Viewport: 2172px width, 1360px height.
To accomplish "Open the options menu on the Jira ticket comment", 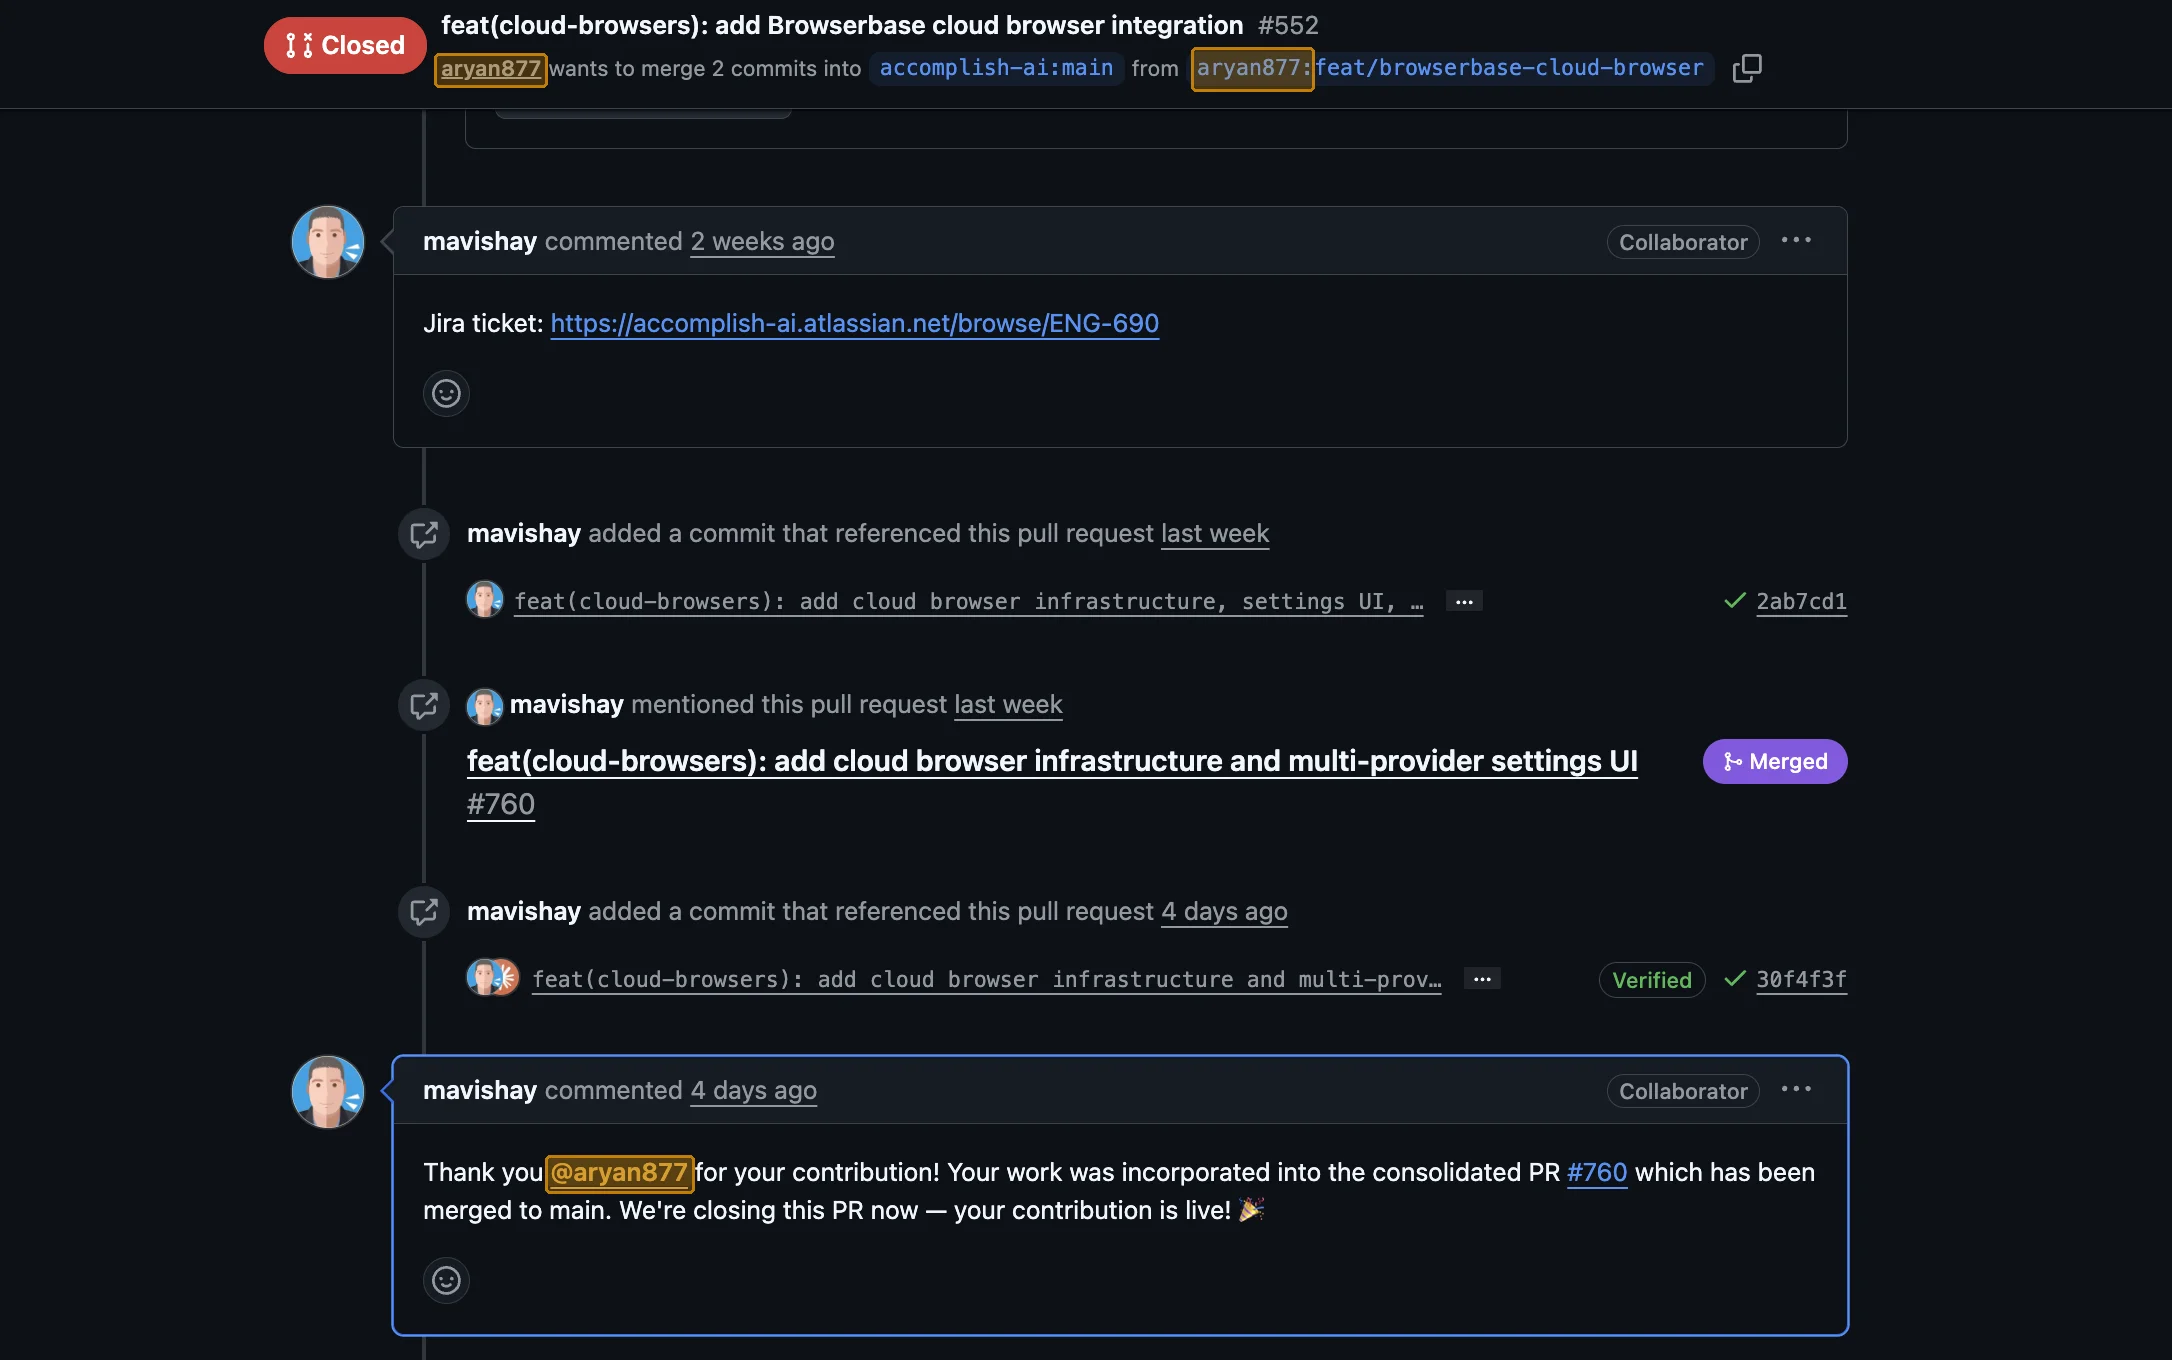I will coord(1797,240).
